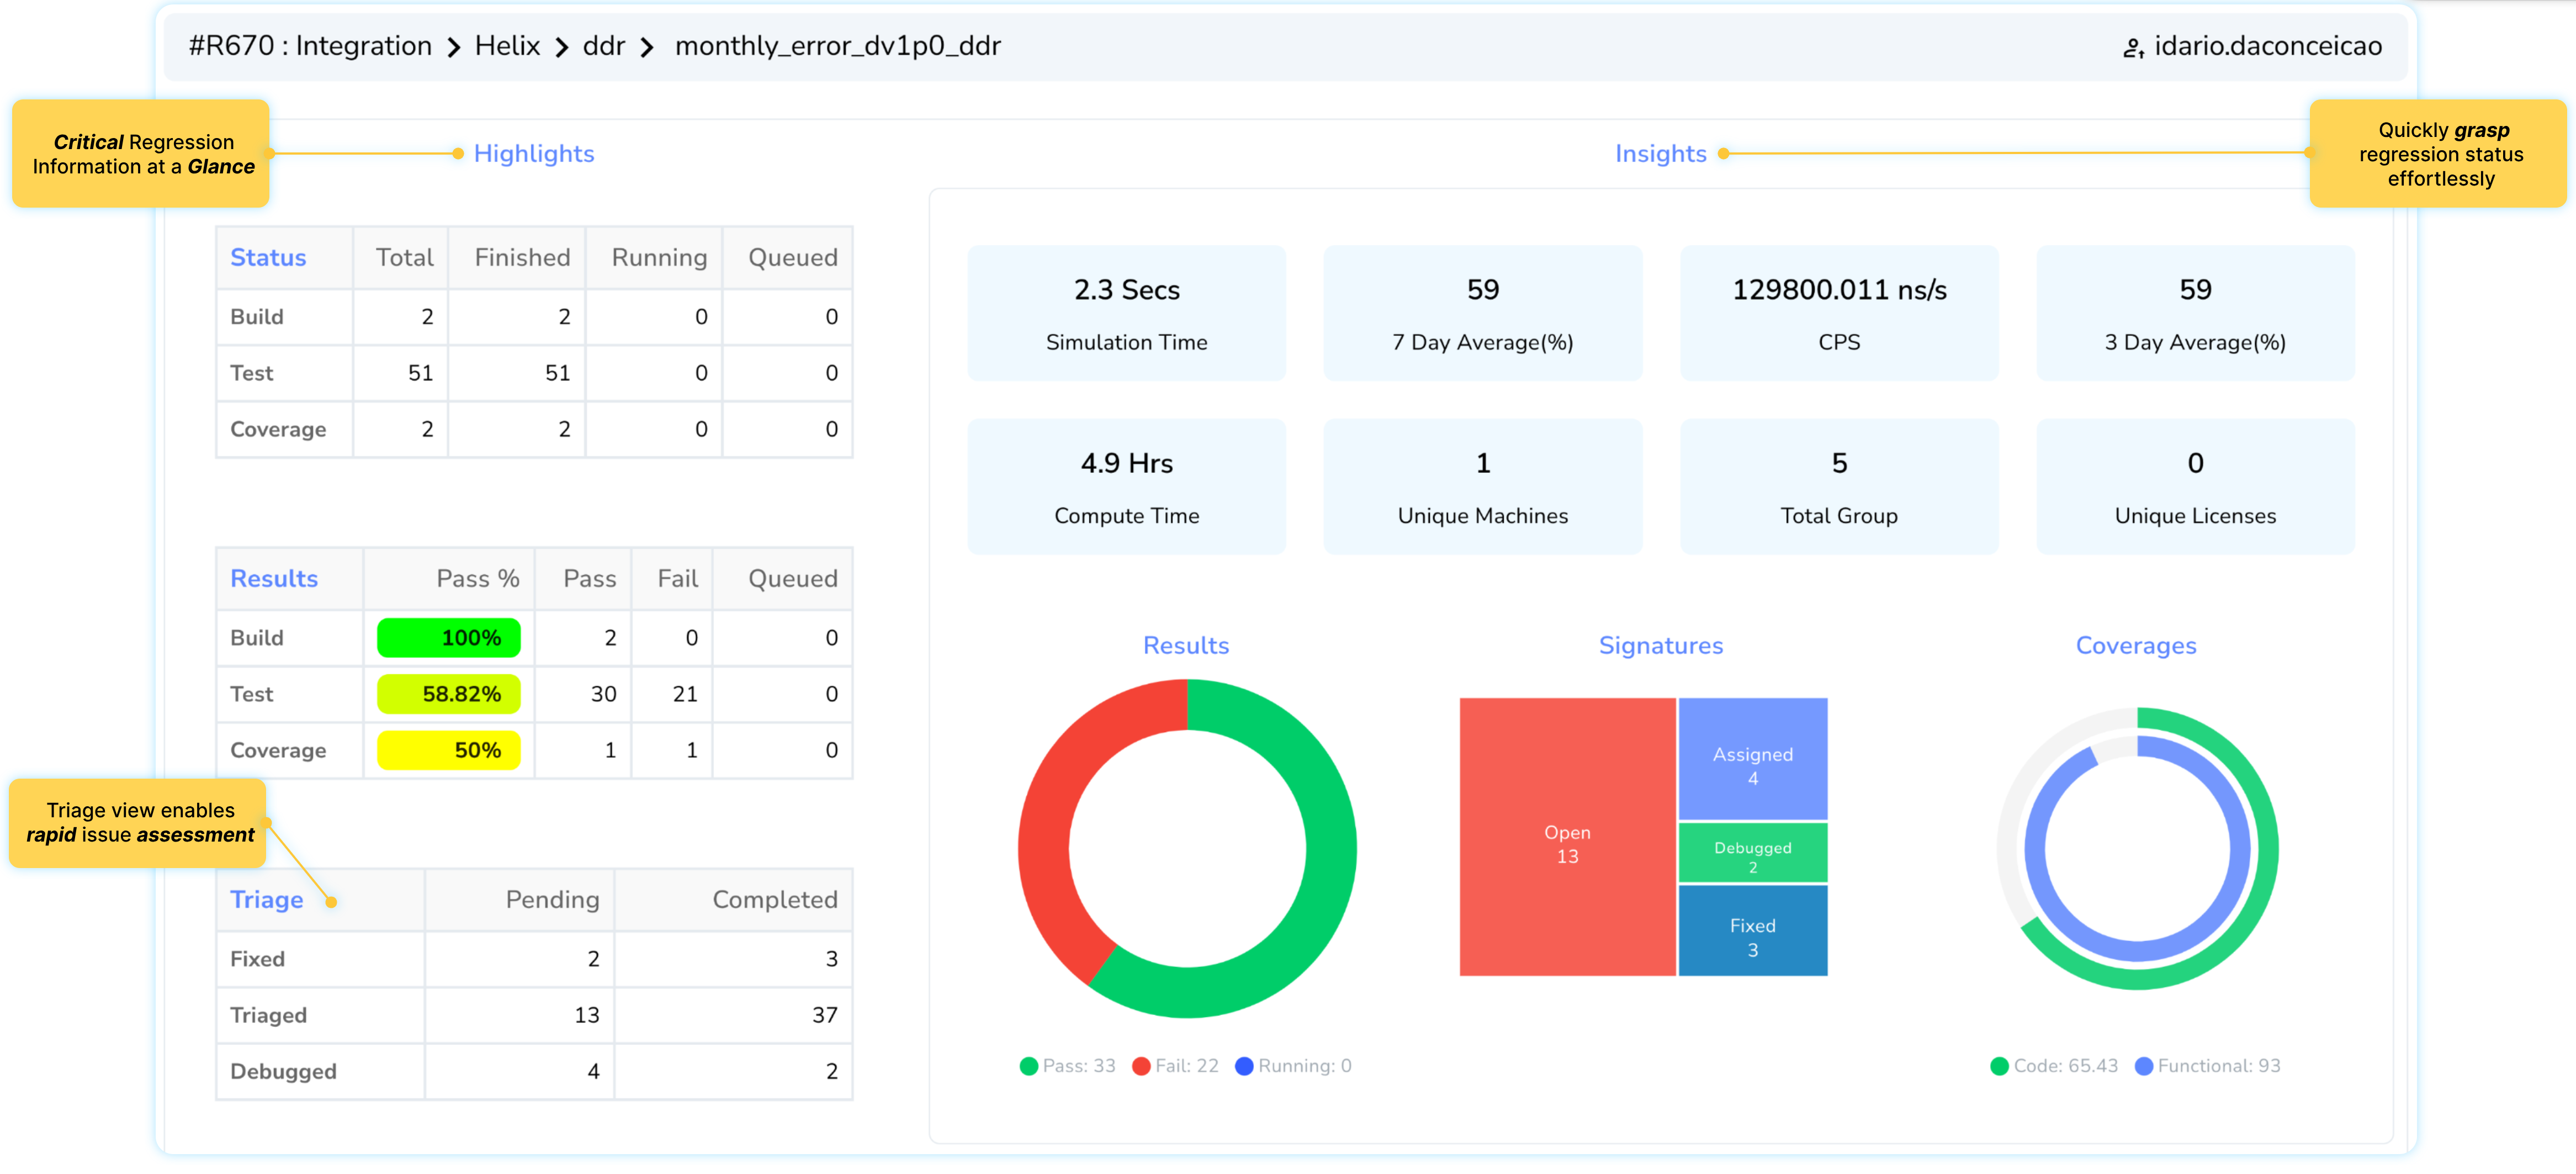The image size is (2576, 1174).
Task: Click the chevron after Integration breadcrumb
Action: [x=454, y=48]
